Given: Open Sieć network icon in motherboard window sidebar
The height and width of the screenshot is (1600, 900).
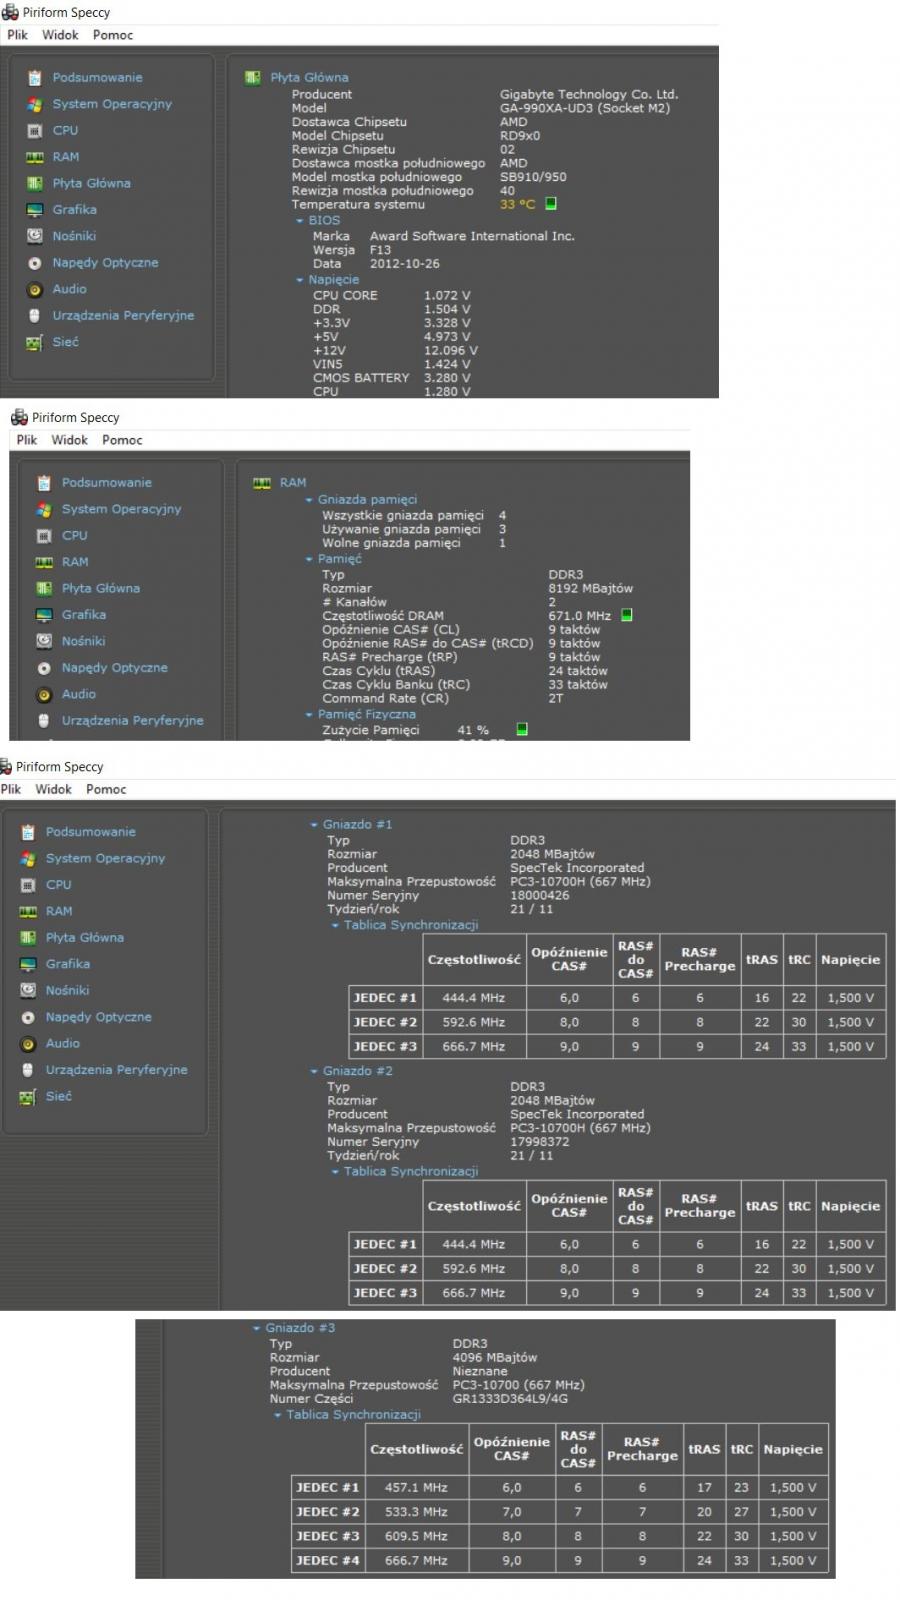Looking at the screenshot, I should tap(35, 342).
